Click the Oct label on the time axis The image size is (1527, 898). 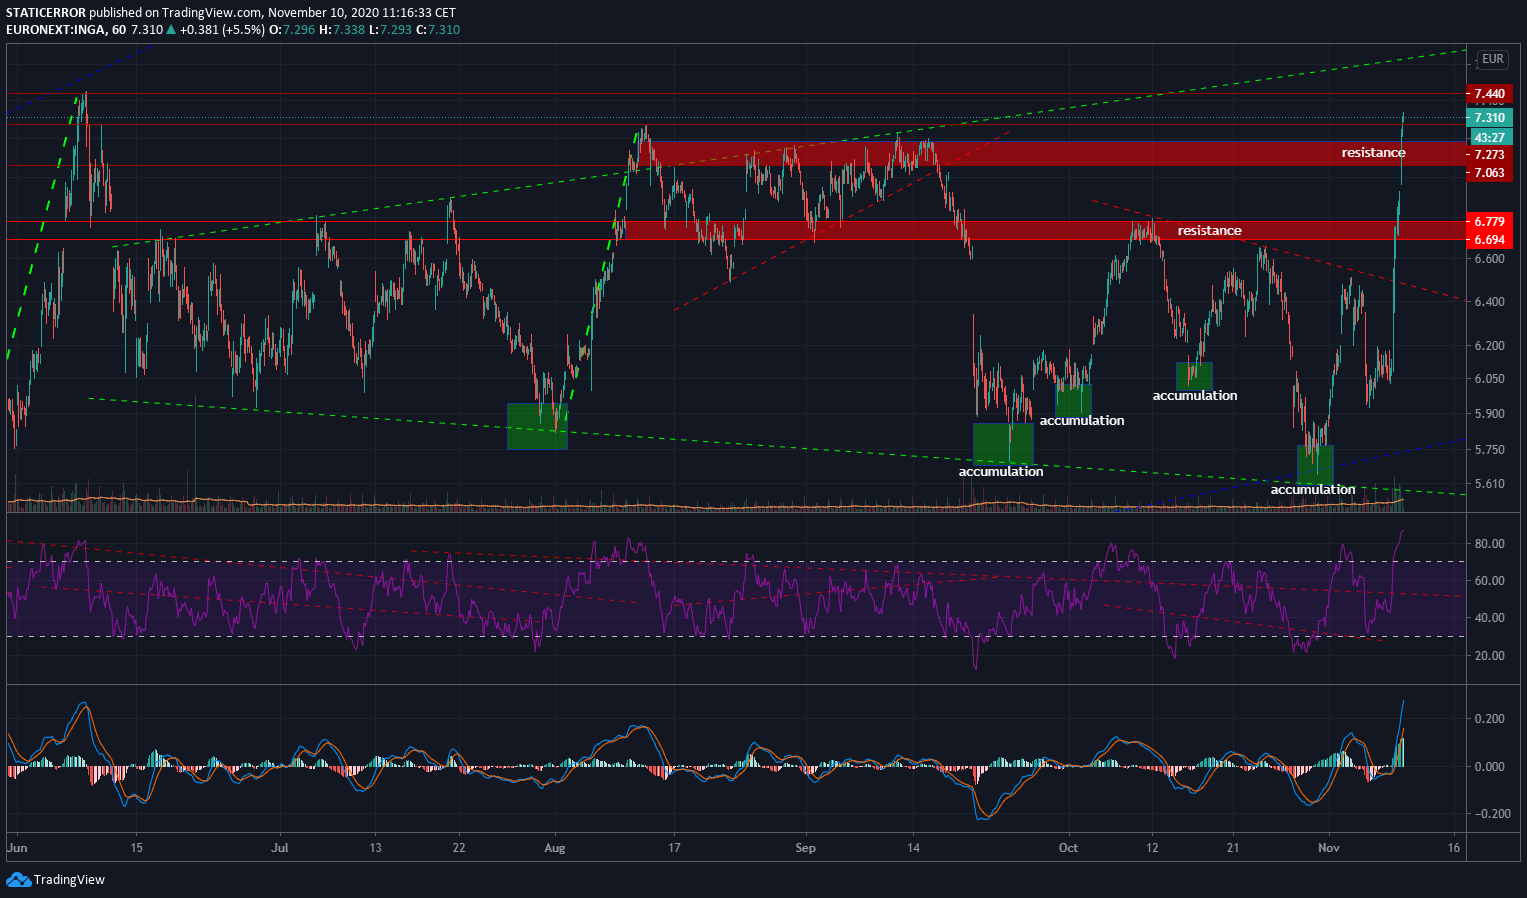[1068, 848]
